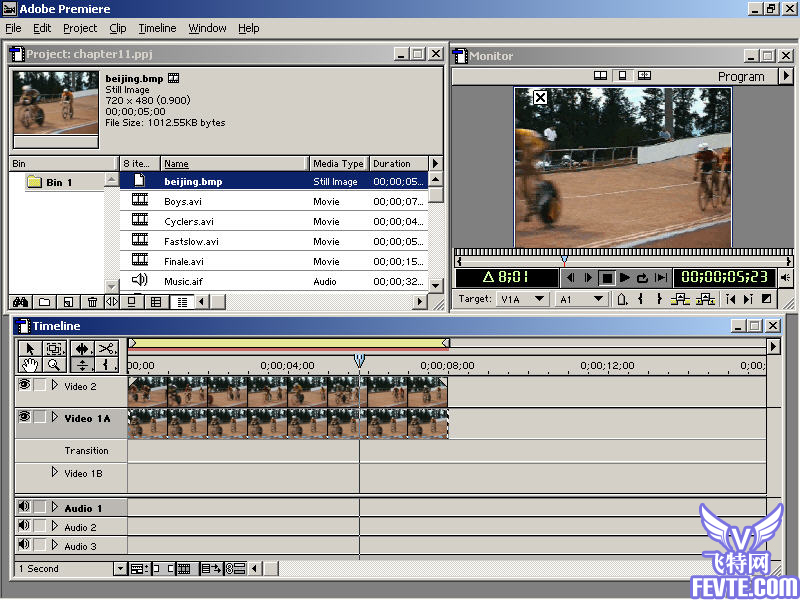Switch Project window to Icon view
800x600 pixels.
point(132,302)
